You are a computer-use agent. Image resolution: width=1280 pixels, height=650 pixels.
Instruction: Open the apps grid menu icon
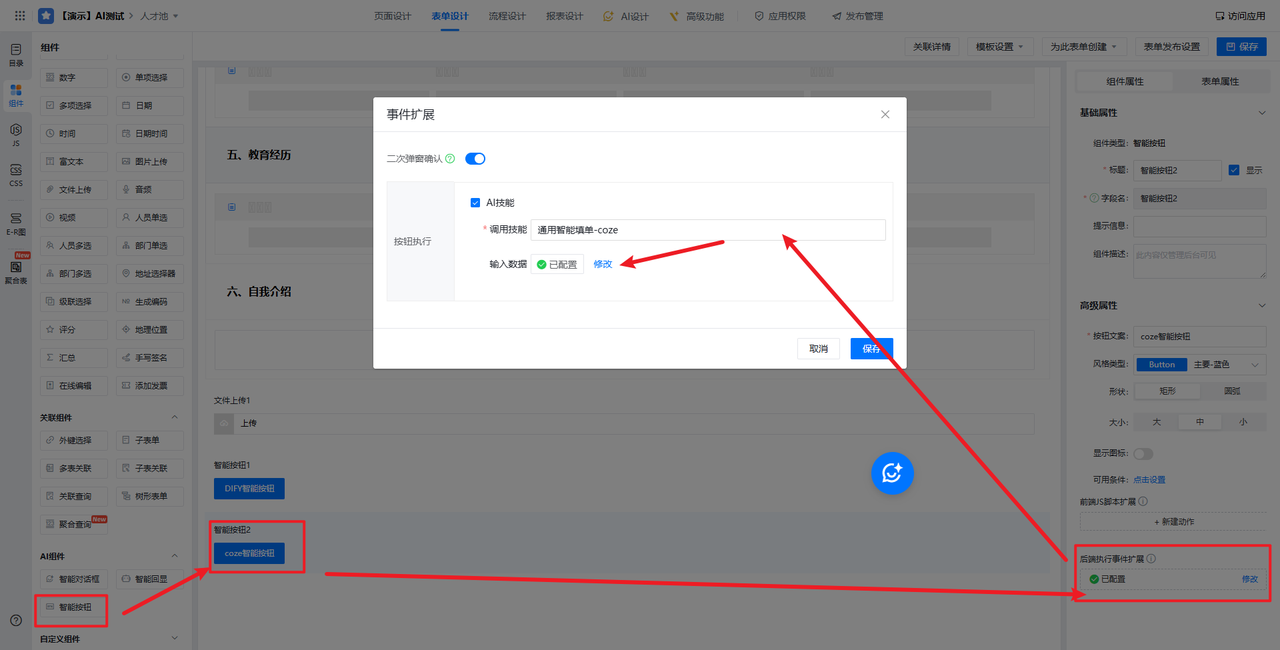coord(20,16)
